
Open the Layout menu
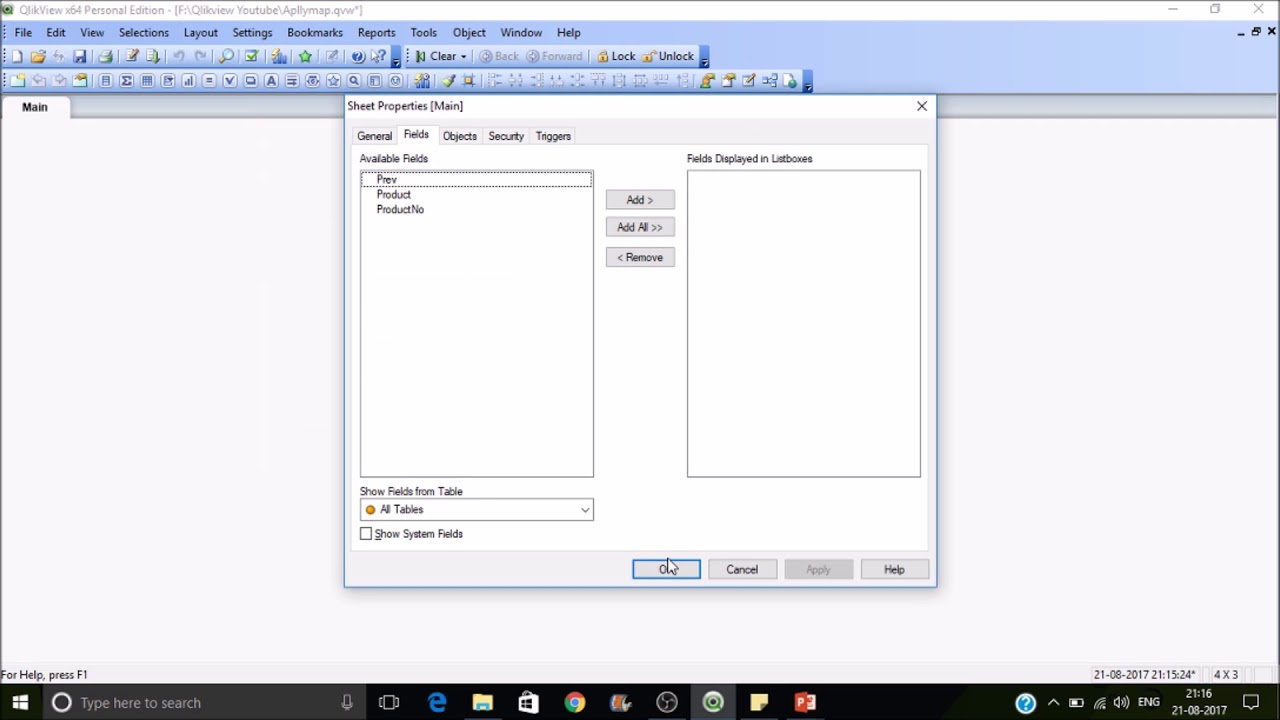[201, 32]
